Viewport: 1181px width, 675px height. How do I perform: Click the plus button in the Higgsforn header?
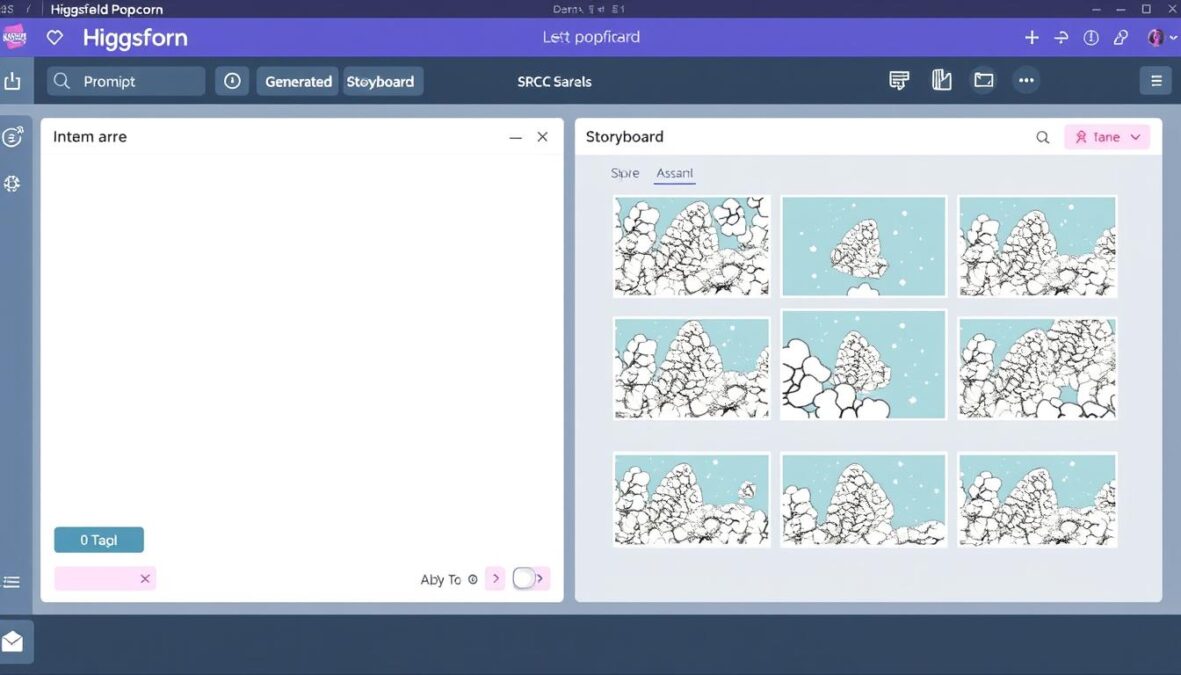[x=1031, y=36]
